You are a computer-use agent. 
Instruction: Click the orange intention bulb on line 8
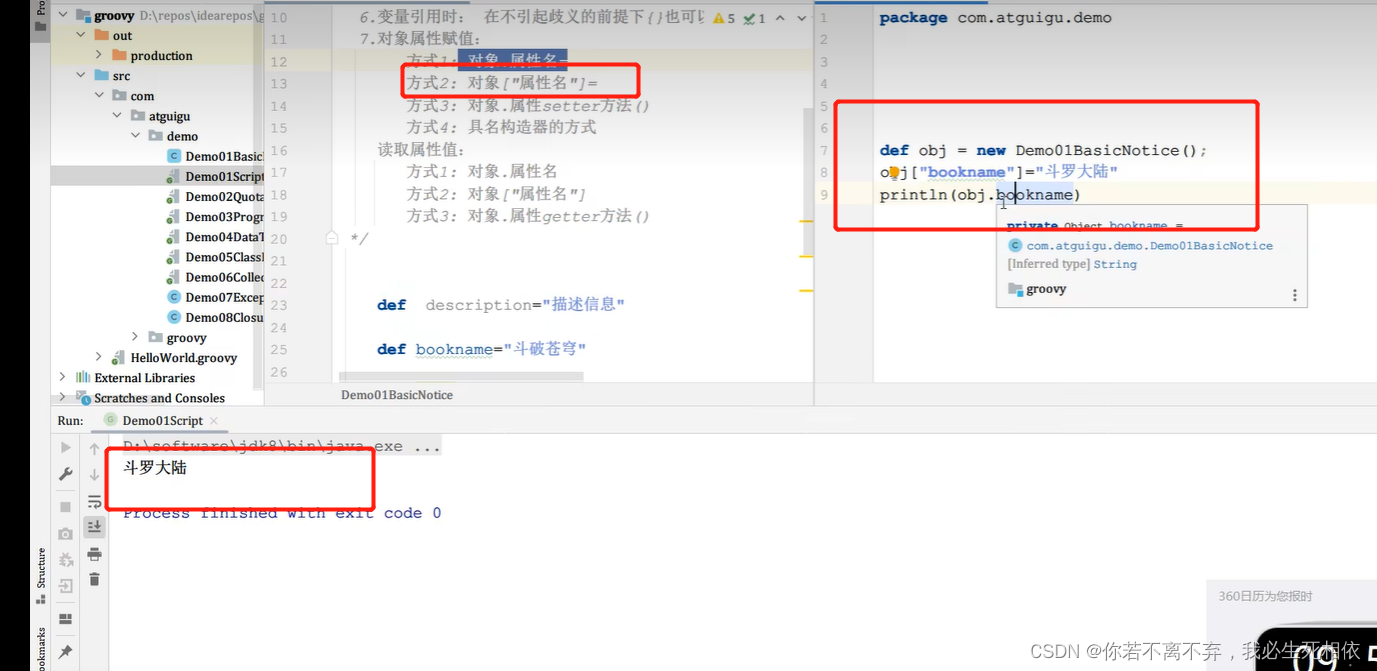pos(895,172)
